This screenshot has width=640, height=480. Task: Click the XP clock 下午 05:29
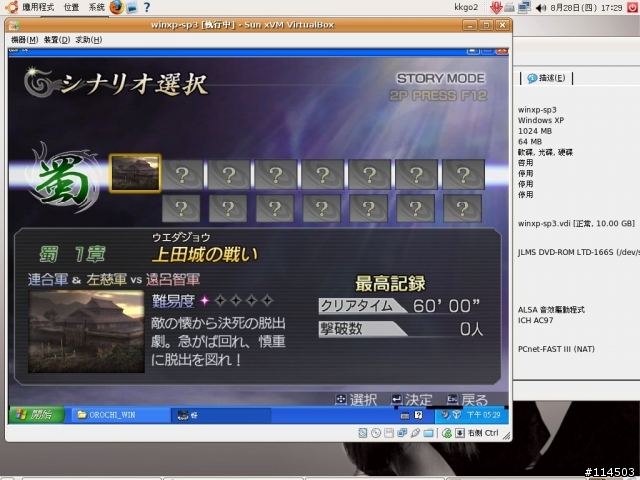point(483,415)
